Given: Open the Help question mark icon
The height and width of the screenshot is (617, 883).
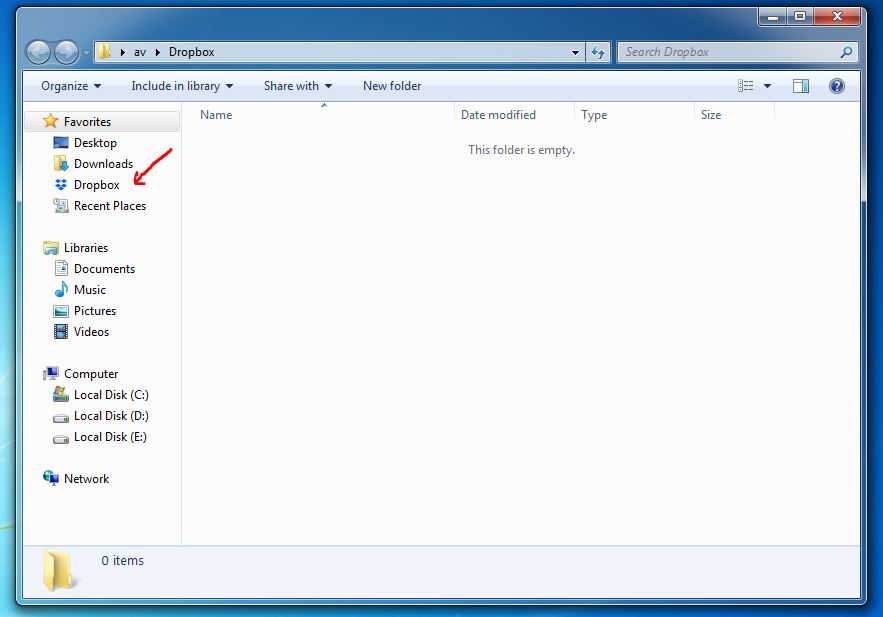Looking at the screenshot, I should pos(837,86).
